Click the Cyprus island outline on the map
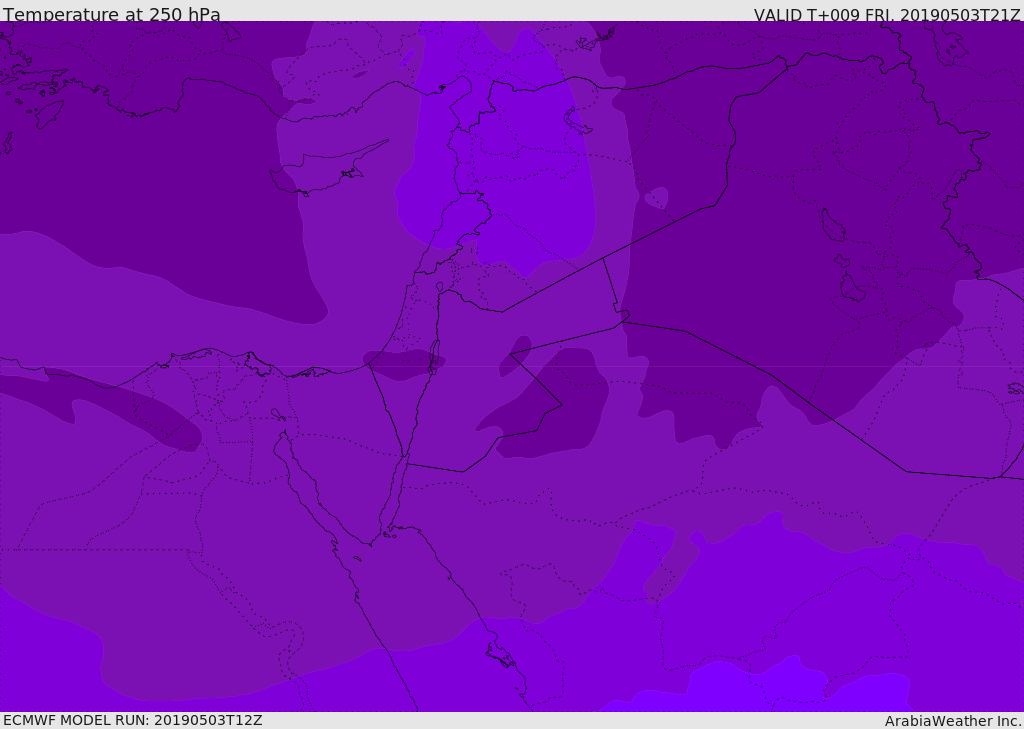This screenshot has height=729, width=1024. [329, 168]
